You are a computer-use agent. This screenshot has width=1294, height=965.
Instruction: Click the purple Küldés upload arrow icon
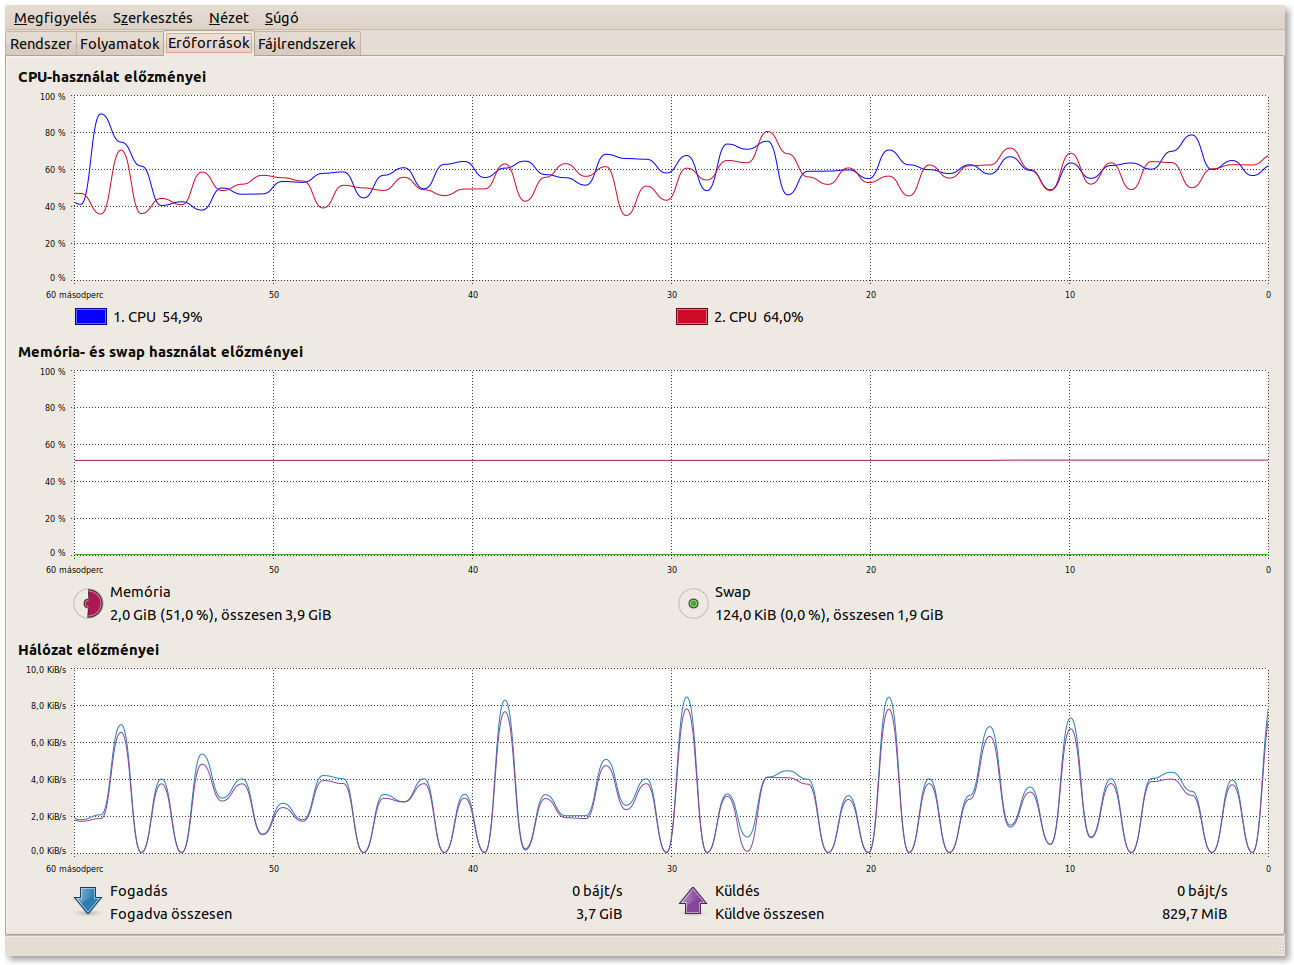point(693,900)
